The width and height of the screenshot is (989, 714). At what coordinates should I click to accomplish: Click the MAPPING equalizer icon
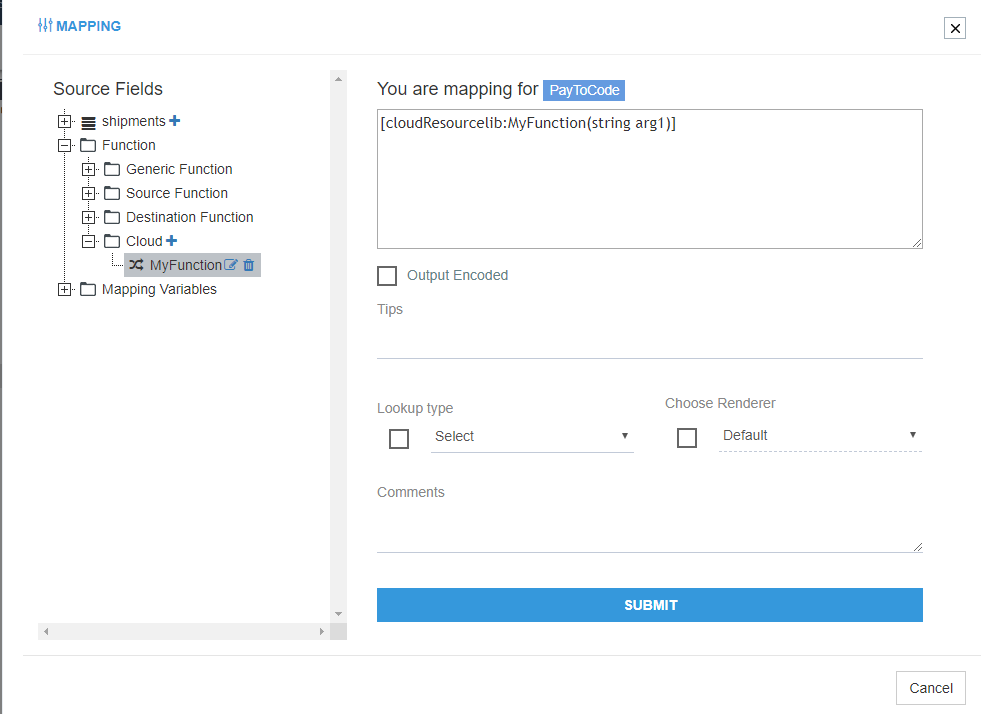pos(44,27)
